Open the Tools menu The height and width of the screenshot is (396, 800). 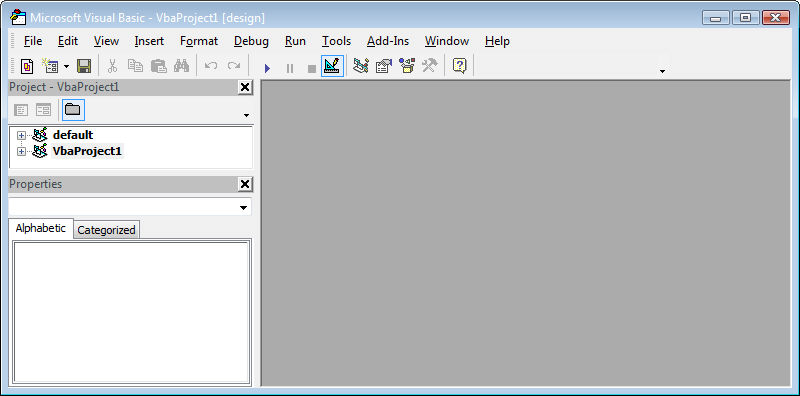pyautogui.click(x=337, y=41)
